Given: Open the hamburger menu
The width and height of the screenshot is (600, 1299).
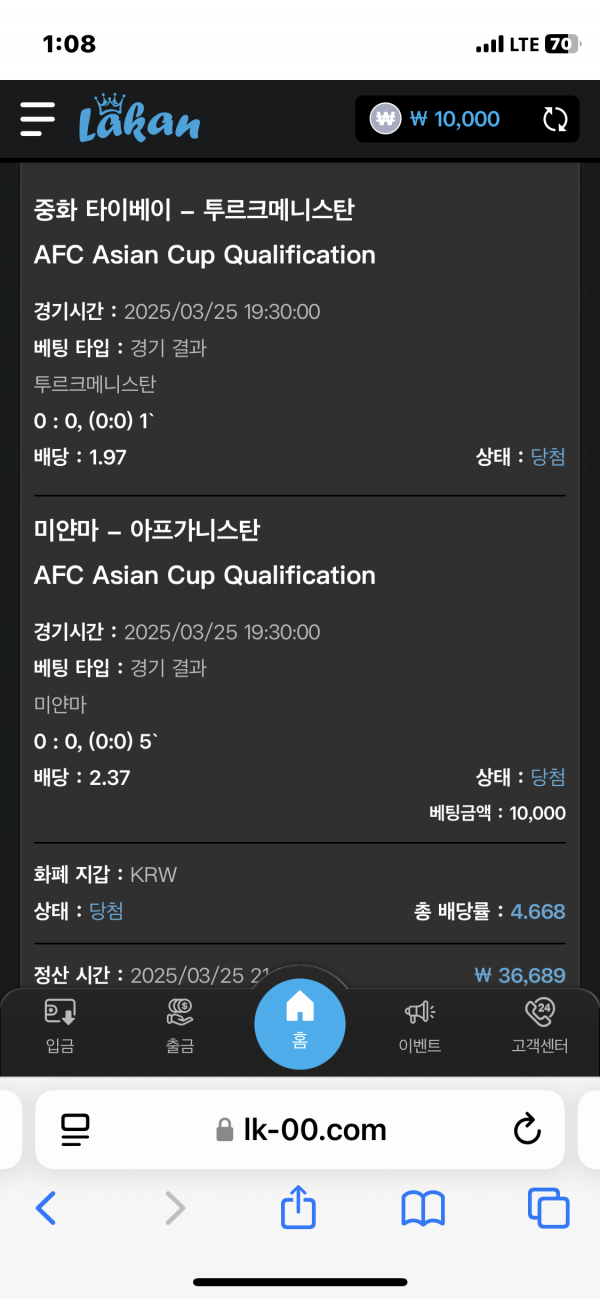Looking at the screenshot, I should pos(38,119).
